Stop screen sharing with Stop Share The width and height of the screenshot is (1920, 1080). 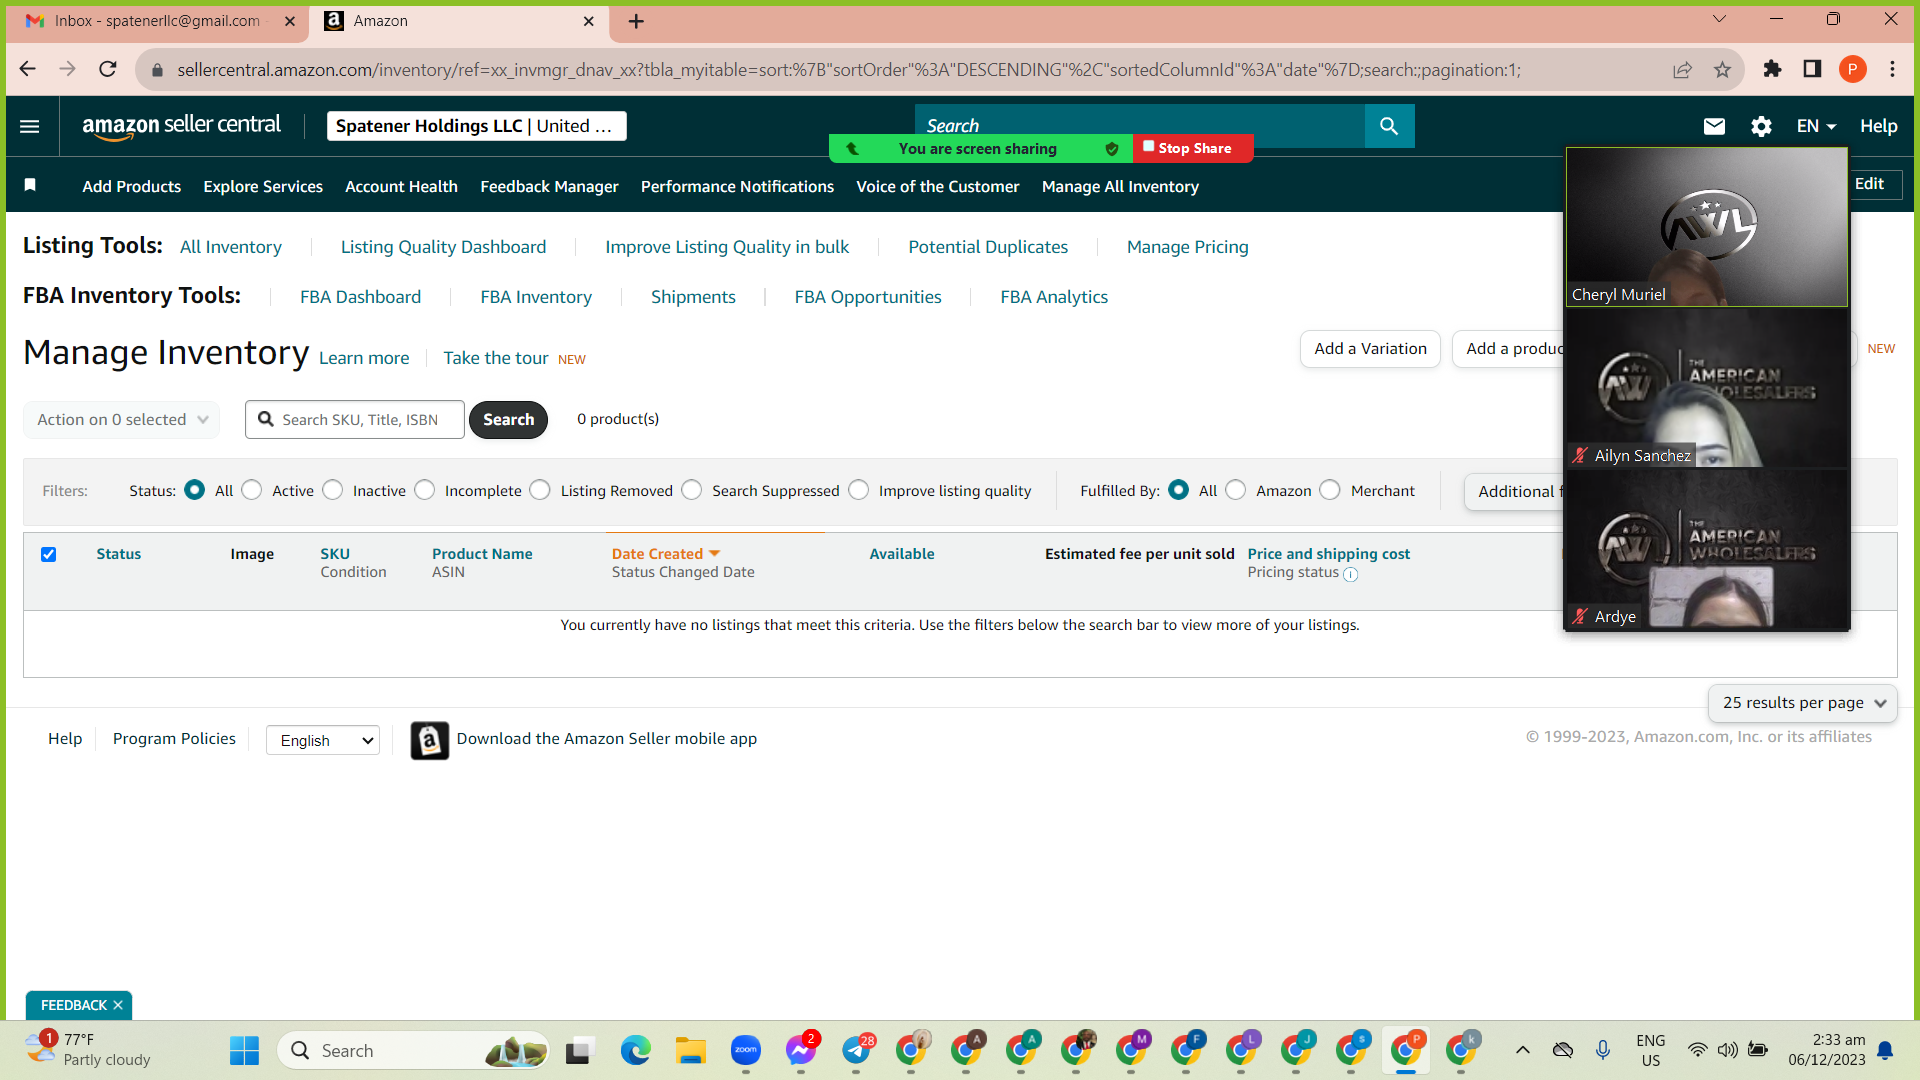pyautogui.click(x=1193, y=148)
